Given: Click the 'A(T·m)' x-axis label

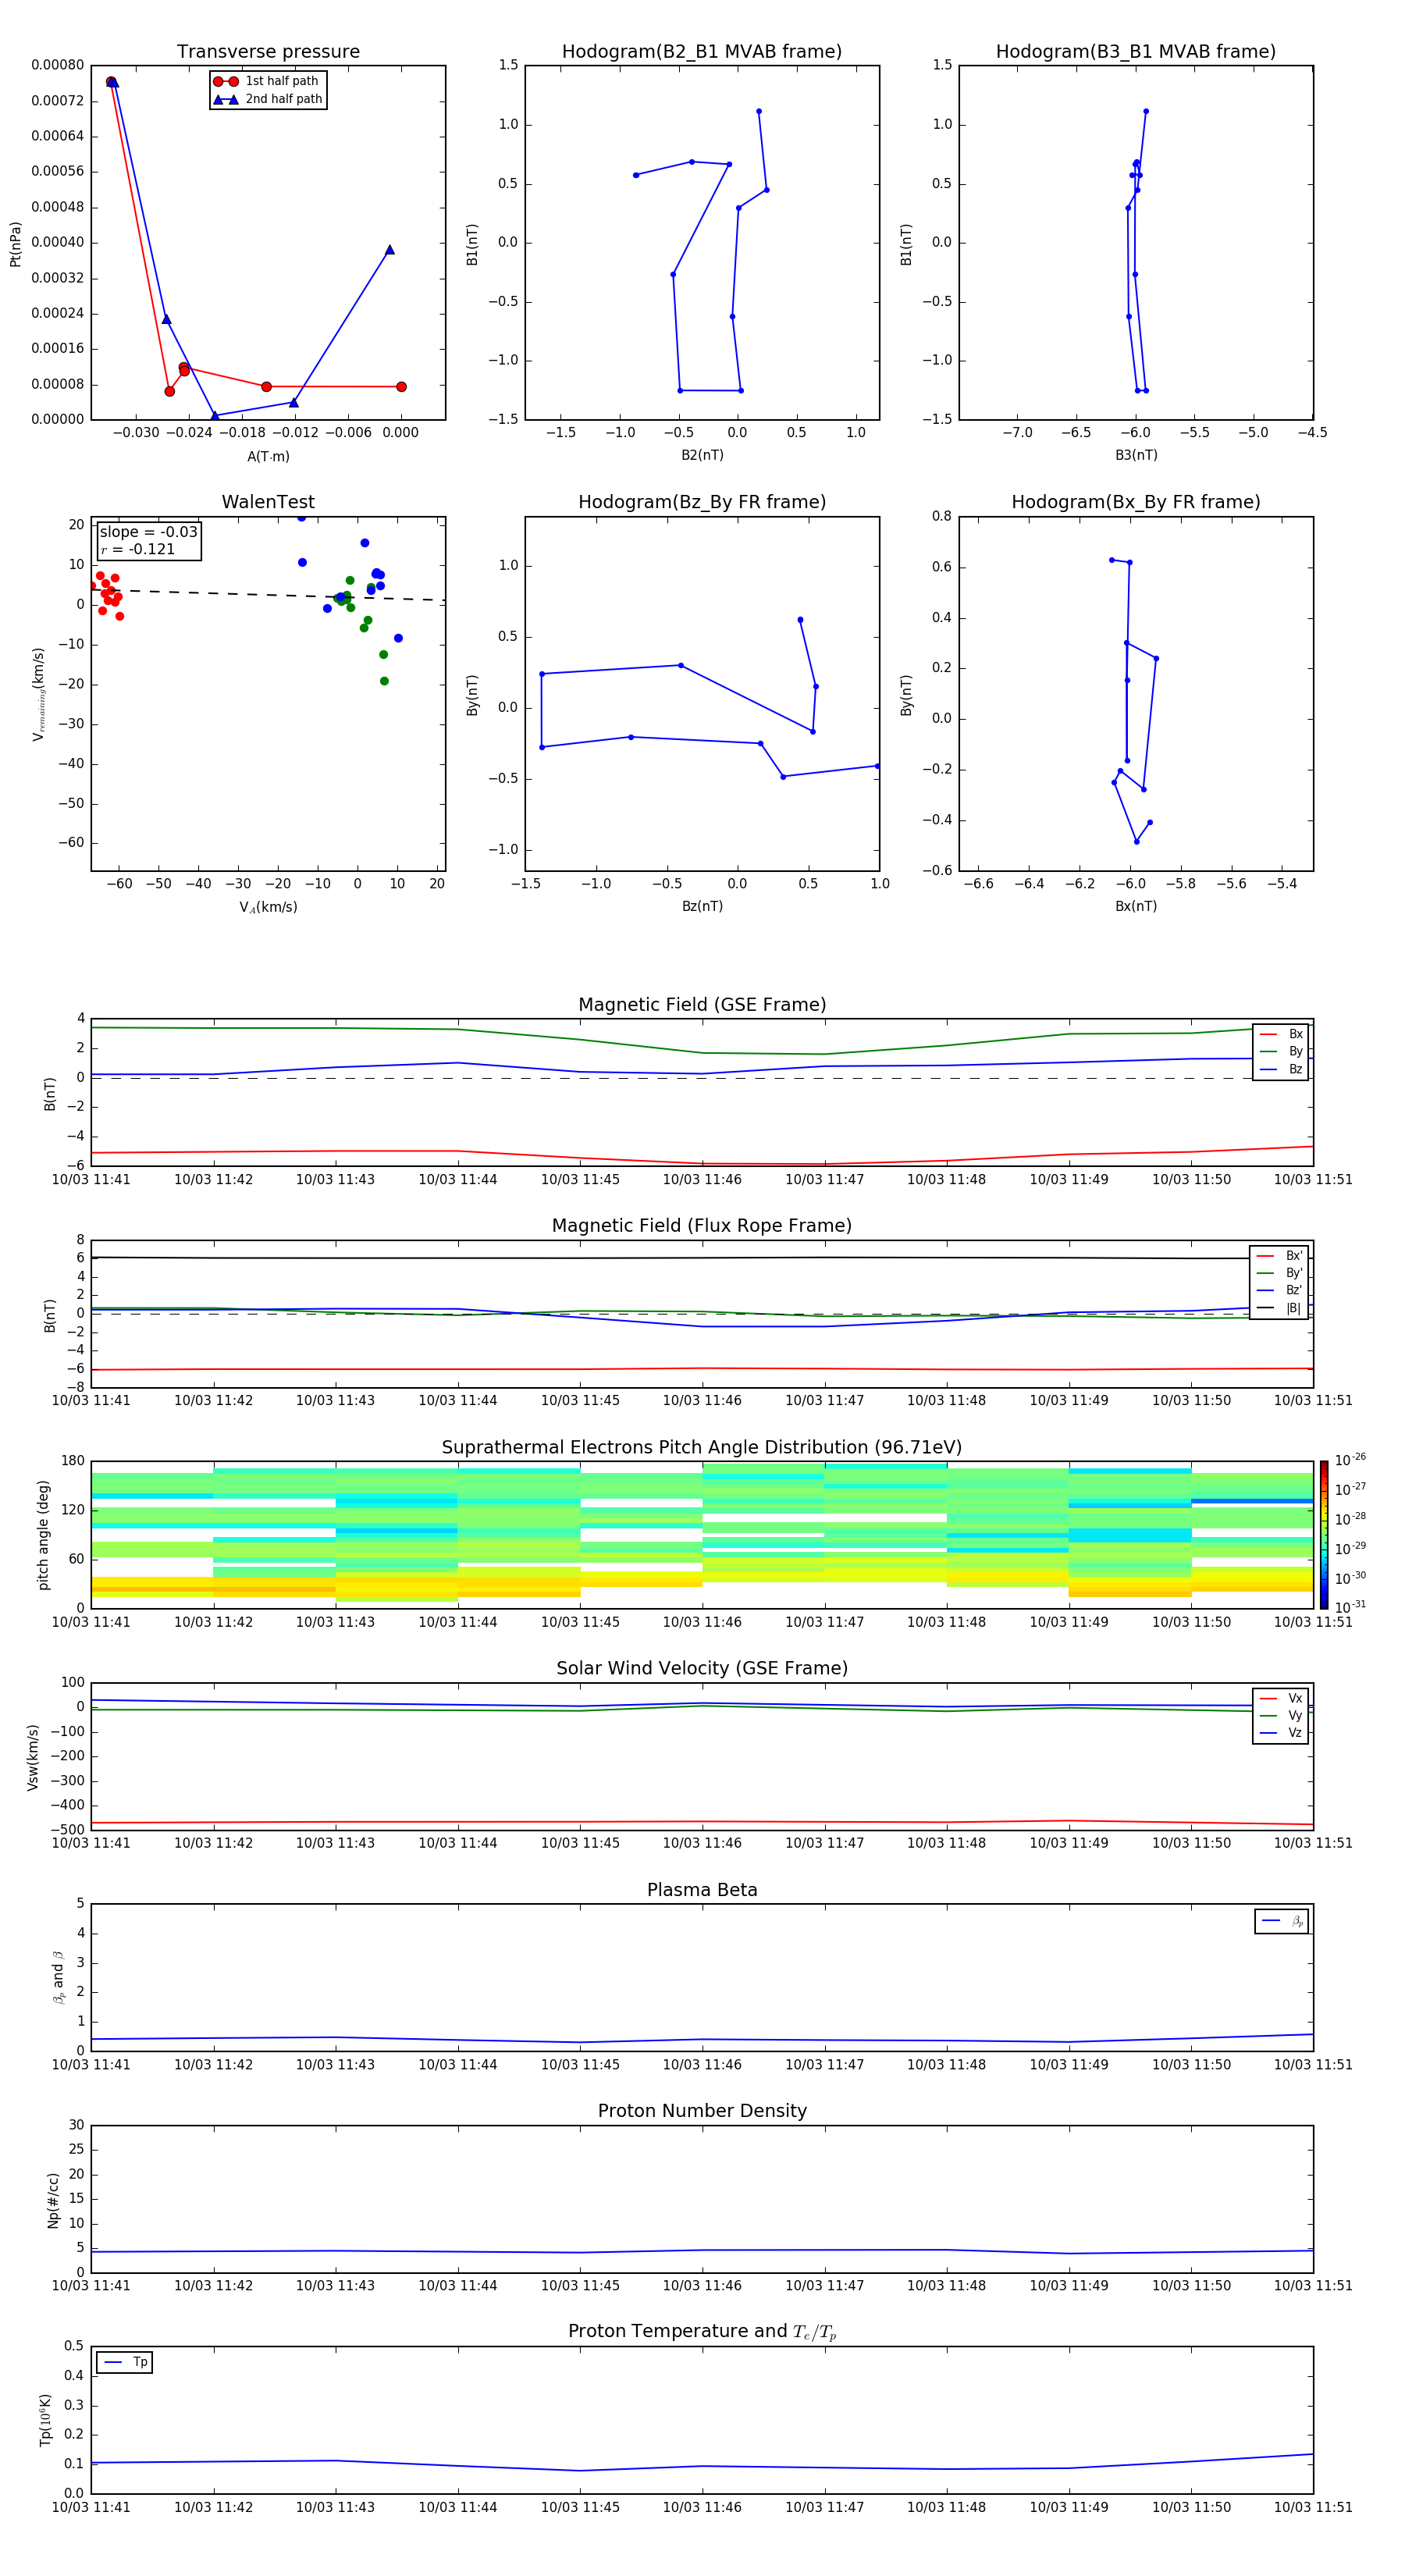Looking at the screenshot, I should coord(268,457).
